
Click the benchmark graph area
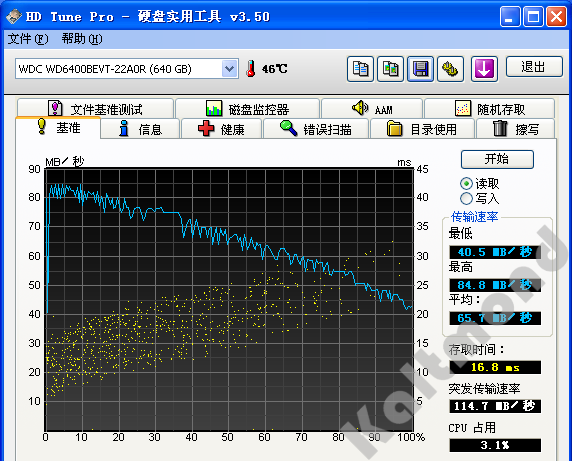pyautogui.click(x=229, y=299)
